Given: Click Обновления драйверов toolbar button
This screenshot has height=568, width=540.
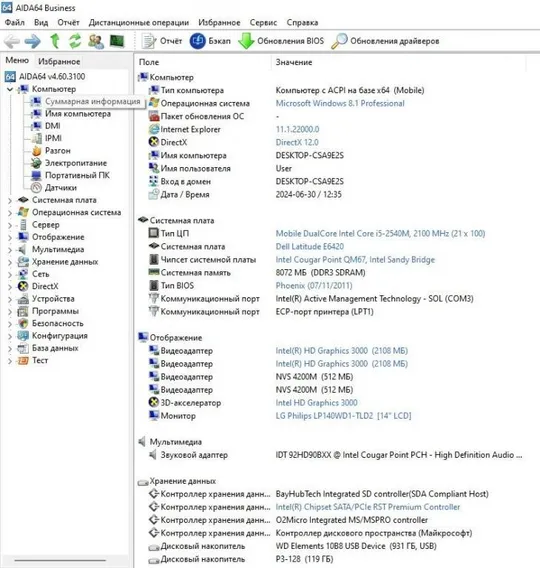Looking at the screenshot, I should 385,41.
